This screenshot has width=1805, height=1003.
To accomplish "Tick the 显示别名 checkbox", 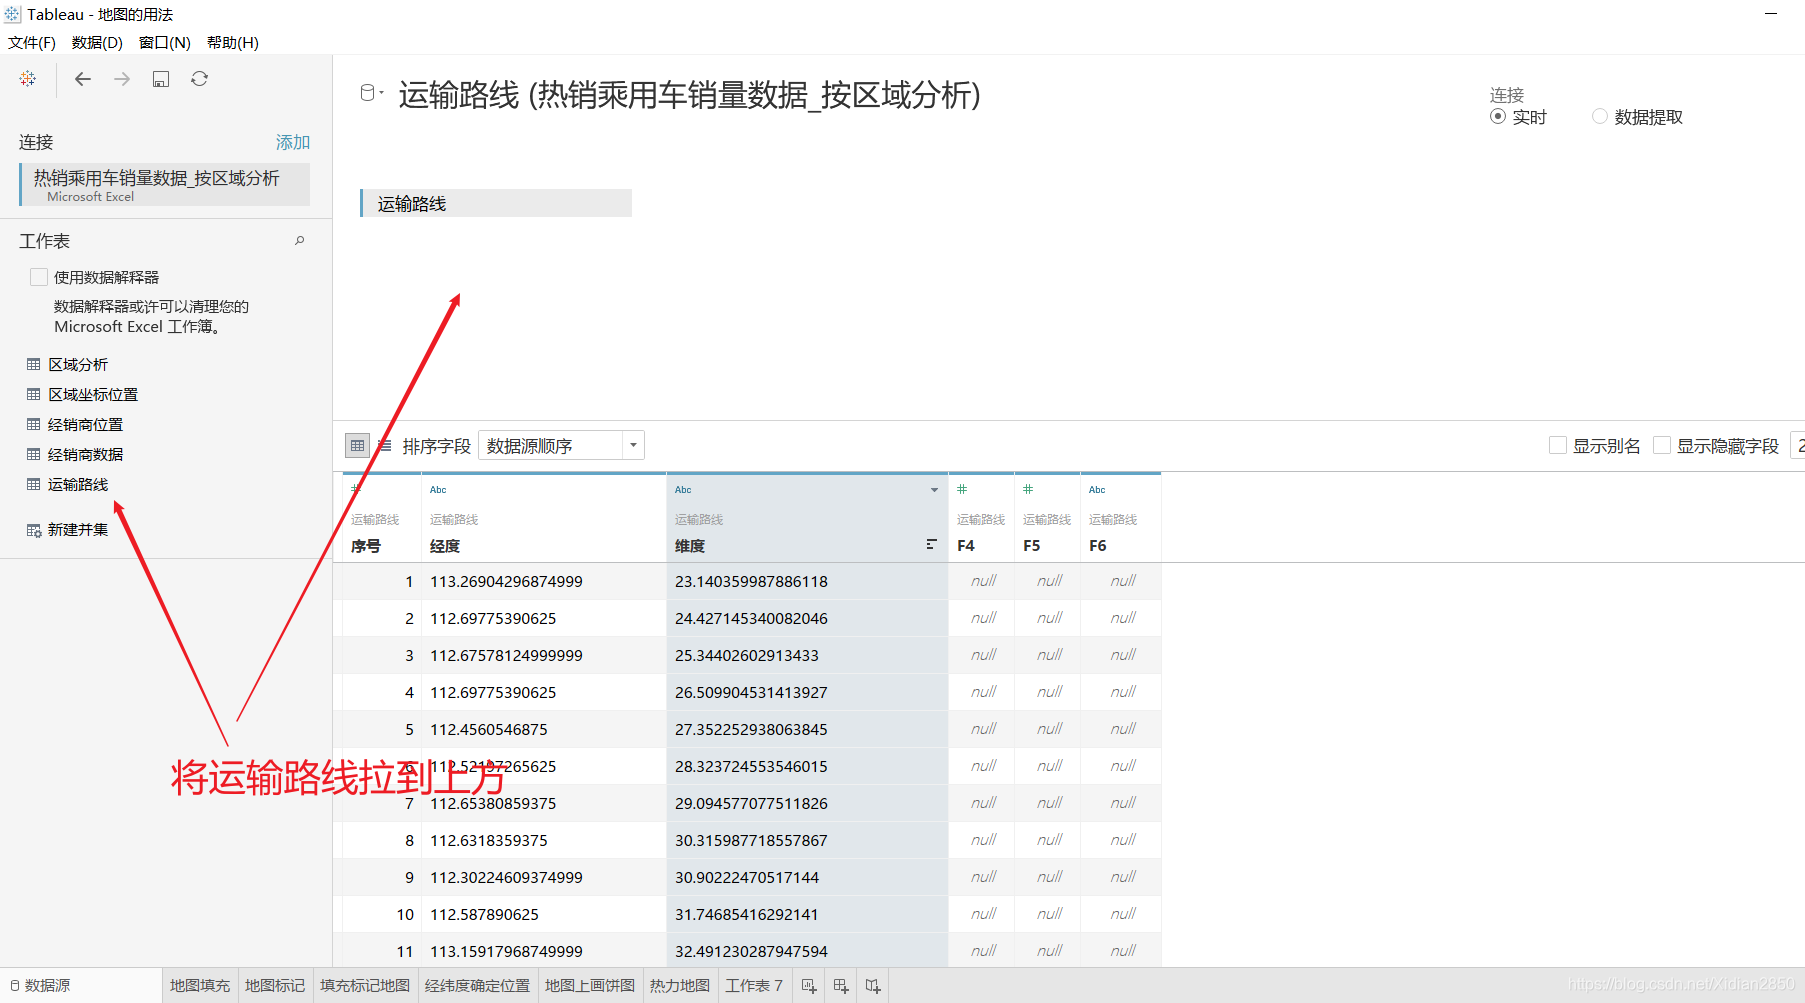I will click(1558, 445).
